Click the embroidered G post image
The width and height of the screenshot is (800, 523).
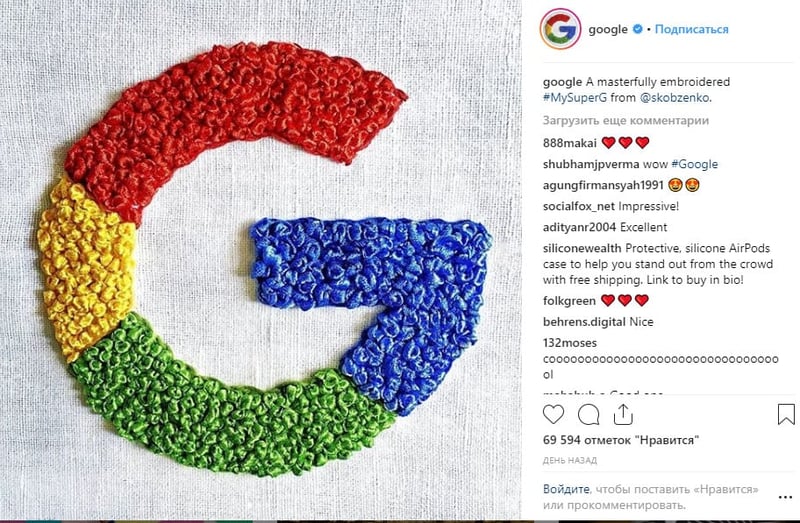pos(261,260)
